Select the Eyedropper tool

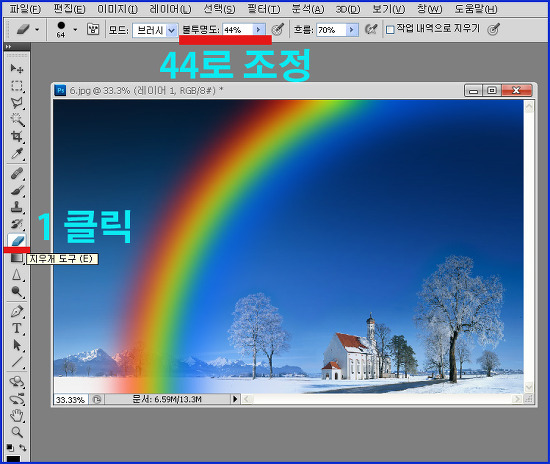tap(16, 154)
